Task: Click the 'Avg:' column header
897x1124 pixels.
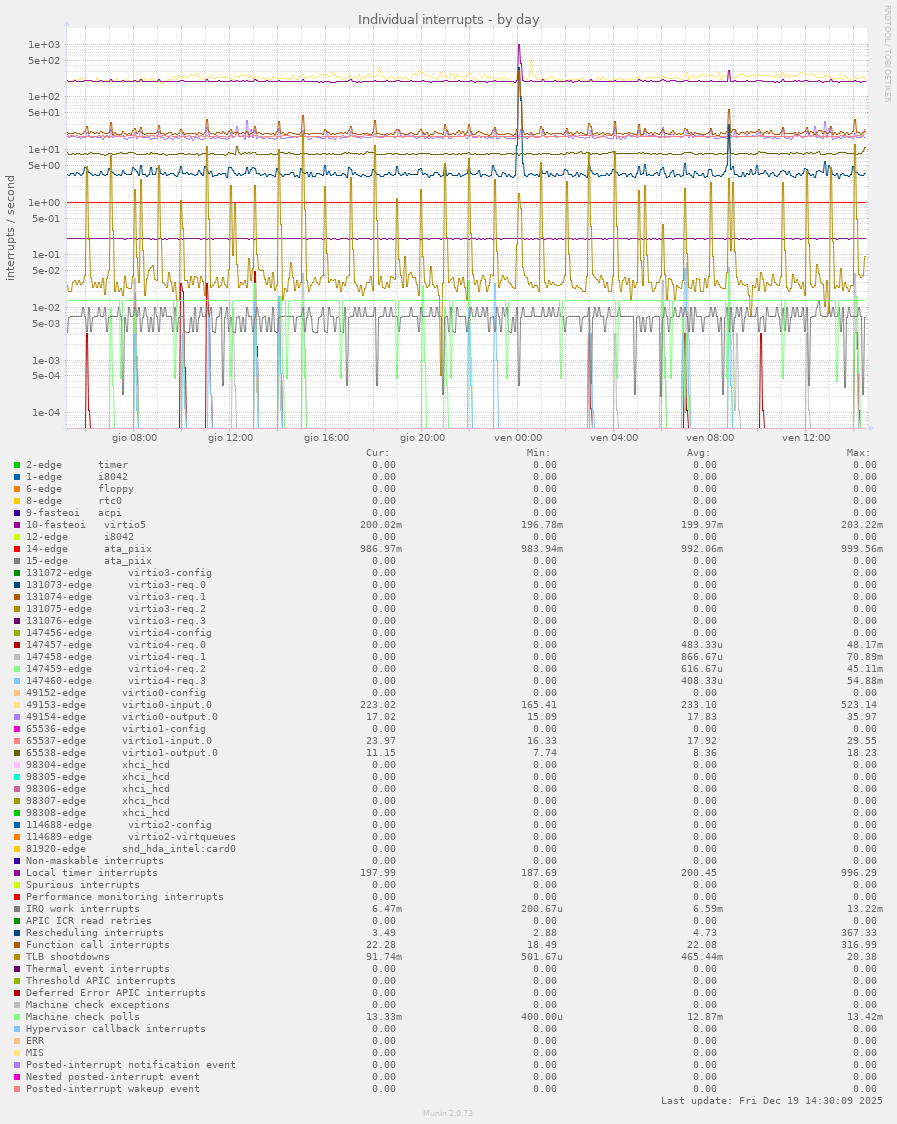Action: tap(698, 452)
